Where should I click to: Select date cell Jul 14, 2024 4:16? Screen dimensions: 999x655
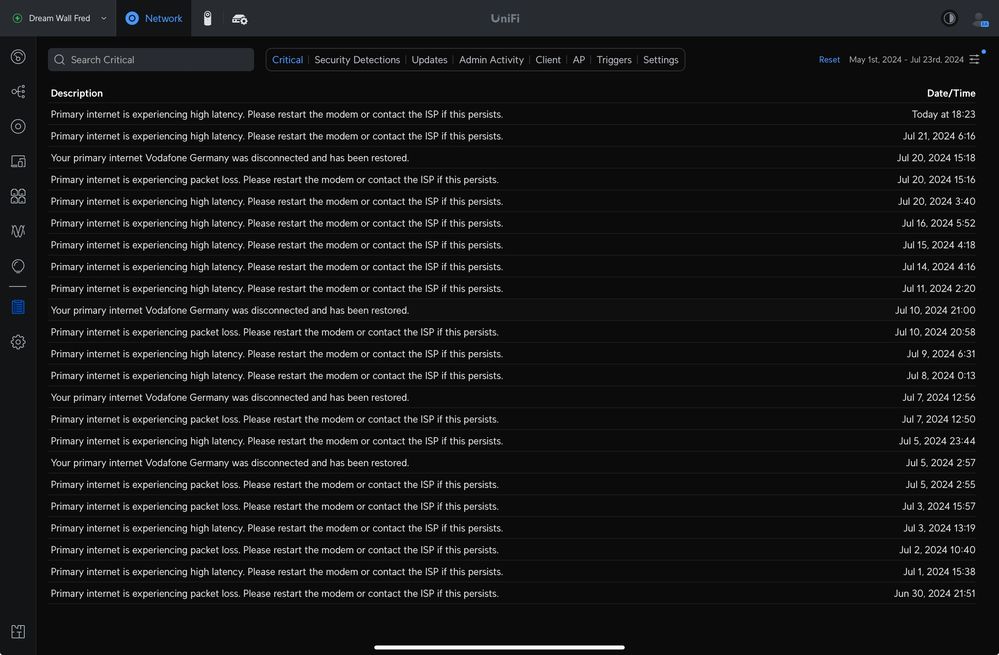coord(938,266)
